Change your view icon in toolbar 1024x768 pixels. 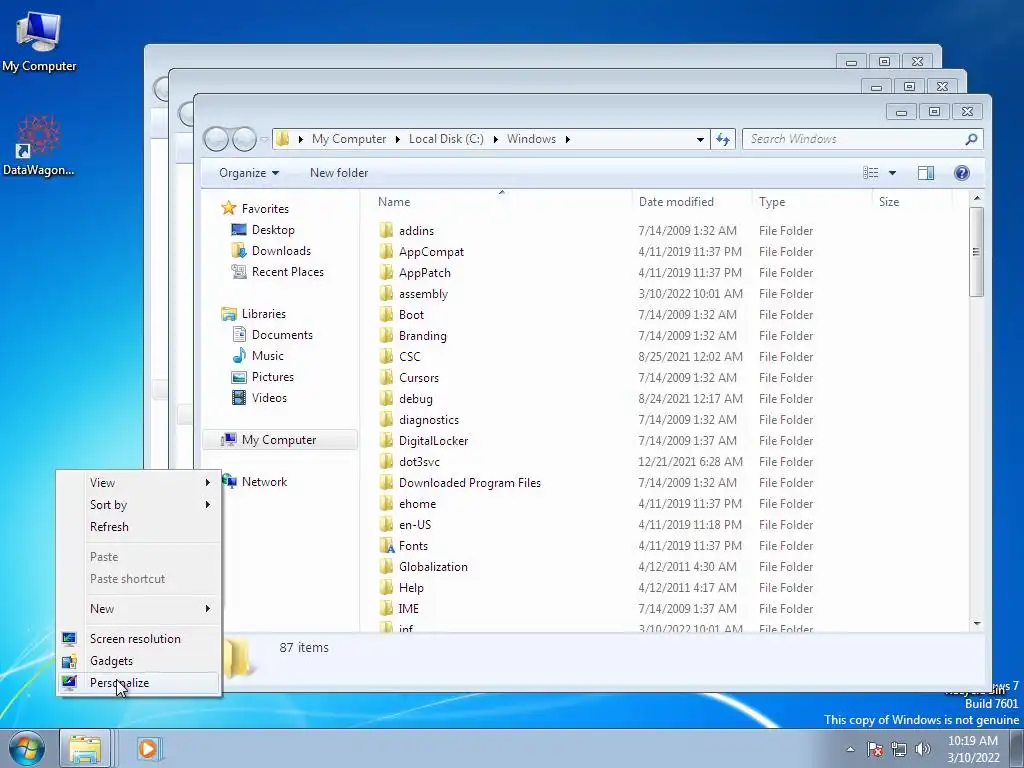[871, 173]
